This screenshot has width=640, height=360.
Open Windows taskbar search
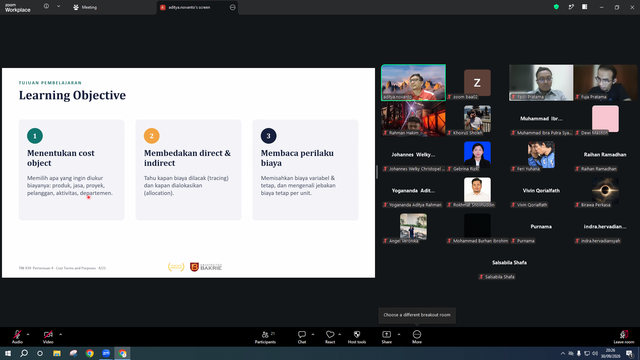coord(24,353)
